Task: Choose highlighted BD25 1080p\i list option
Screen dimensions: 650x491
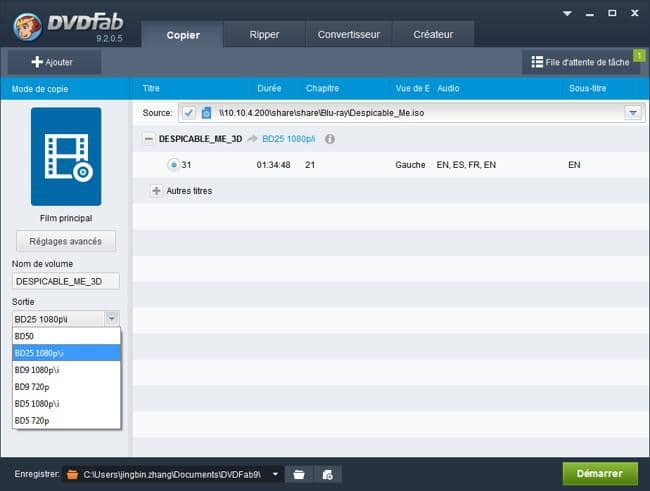Action: 66,353
